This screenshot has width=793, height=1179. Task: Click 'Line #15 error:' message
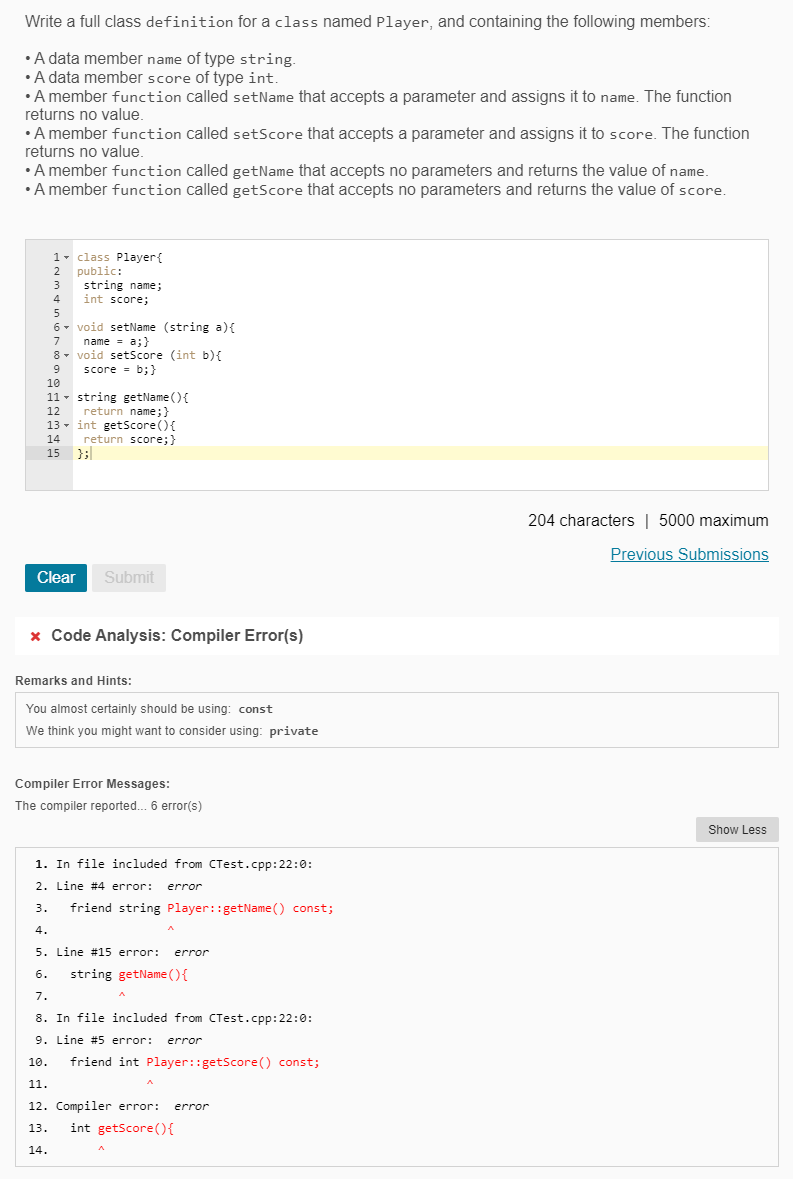[107, 953]
